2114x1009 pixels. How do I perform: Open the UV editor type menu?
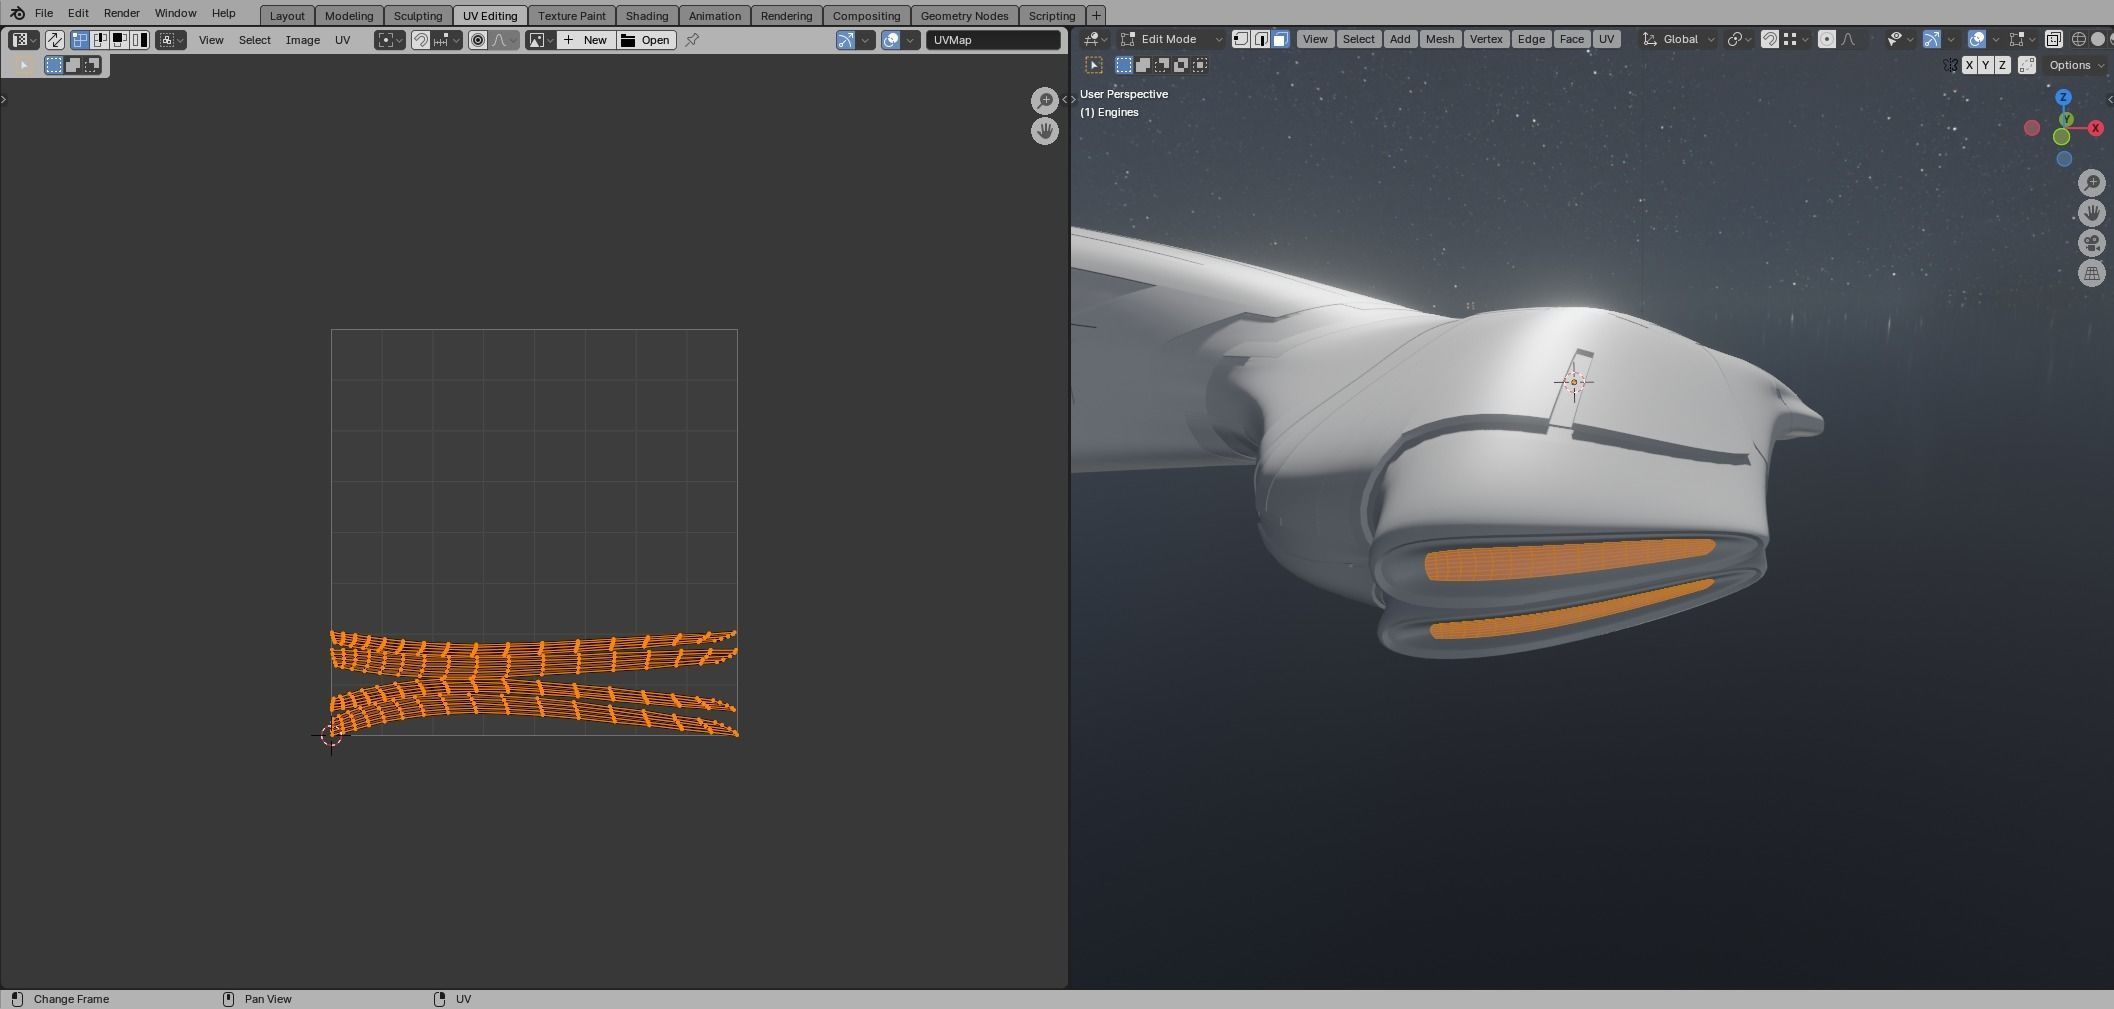[x=23, y=40]
